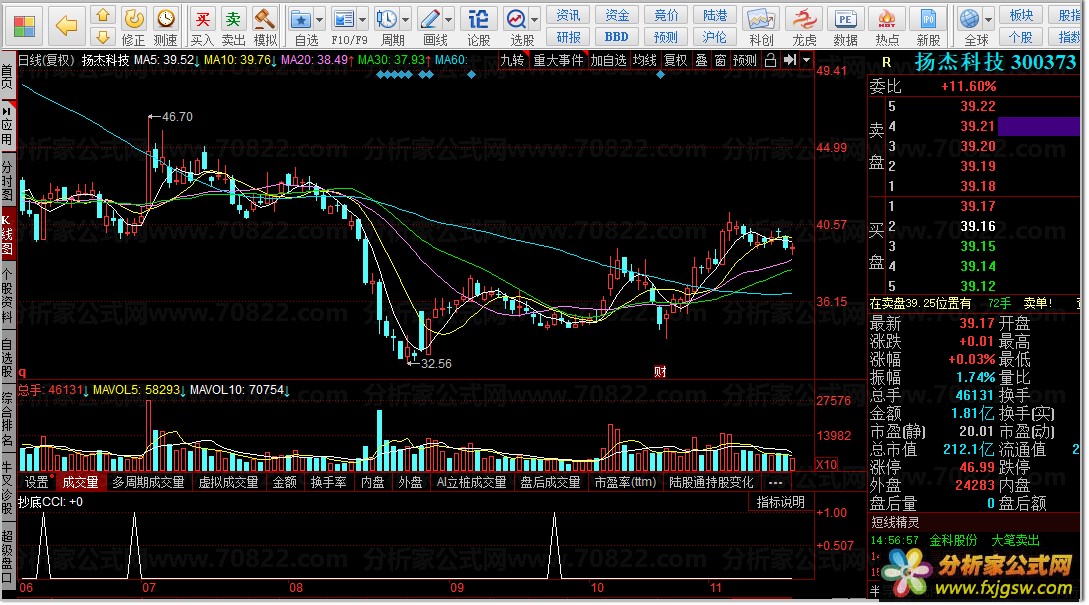This screenshot has width=1089, height=605.
Task: Open 指标说明 indicator description
Action: click(781, 502)
